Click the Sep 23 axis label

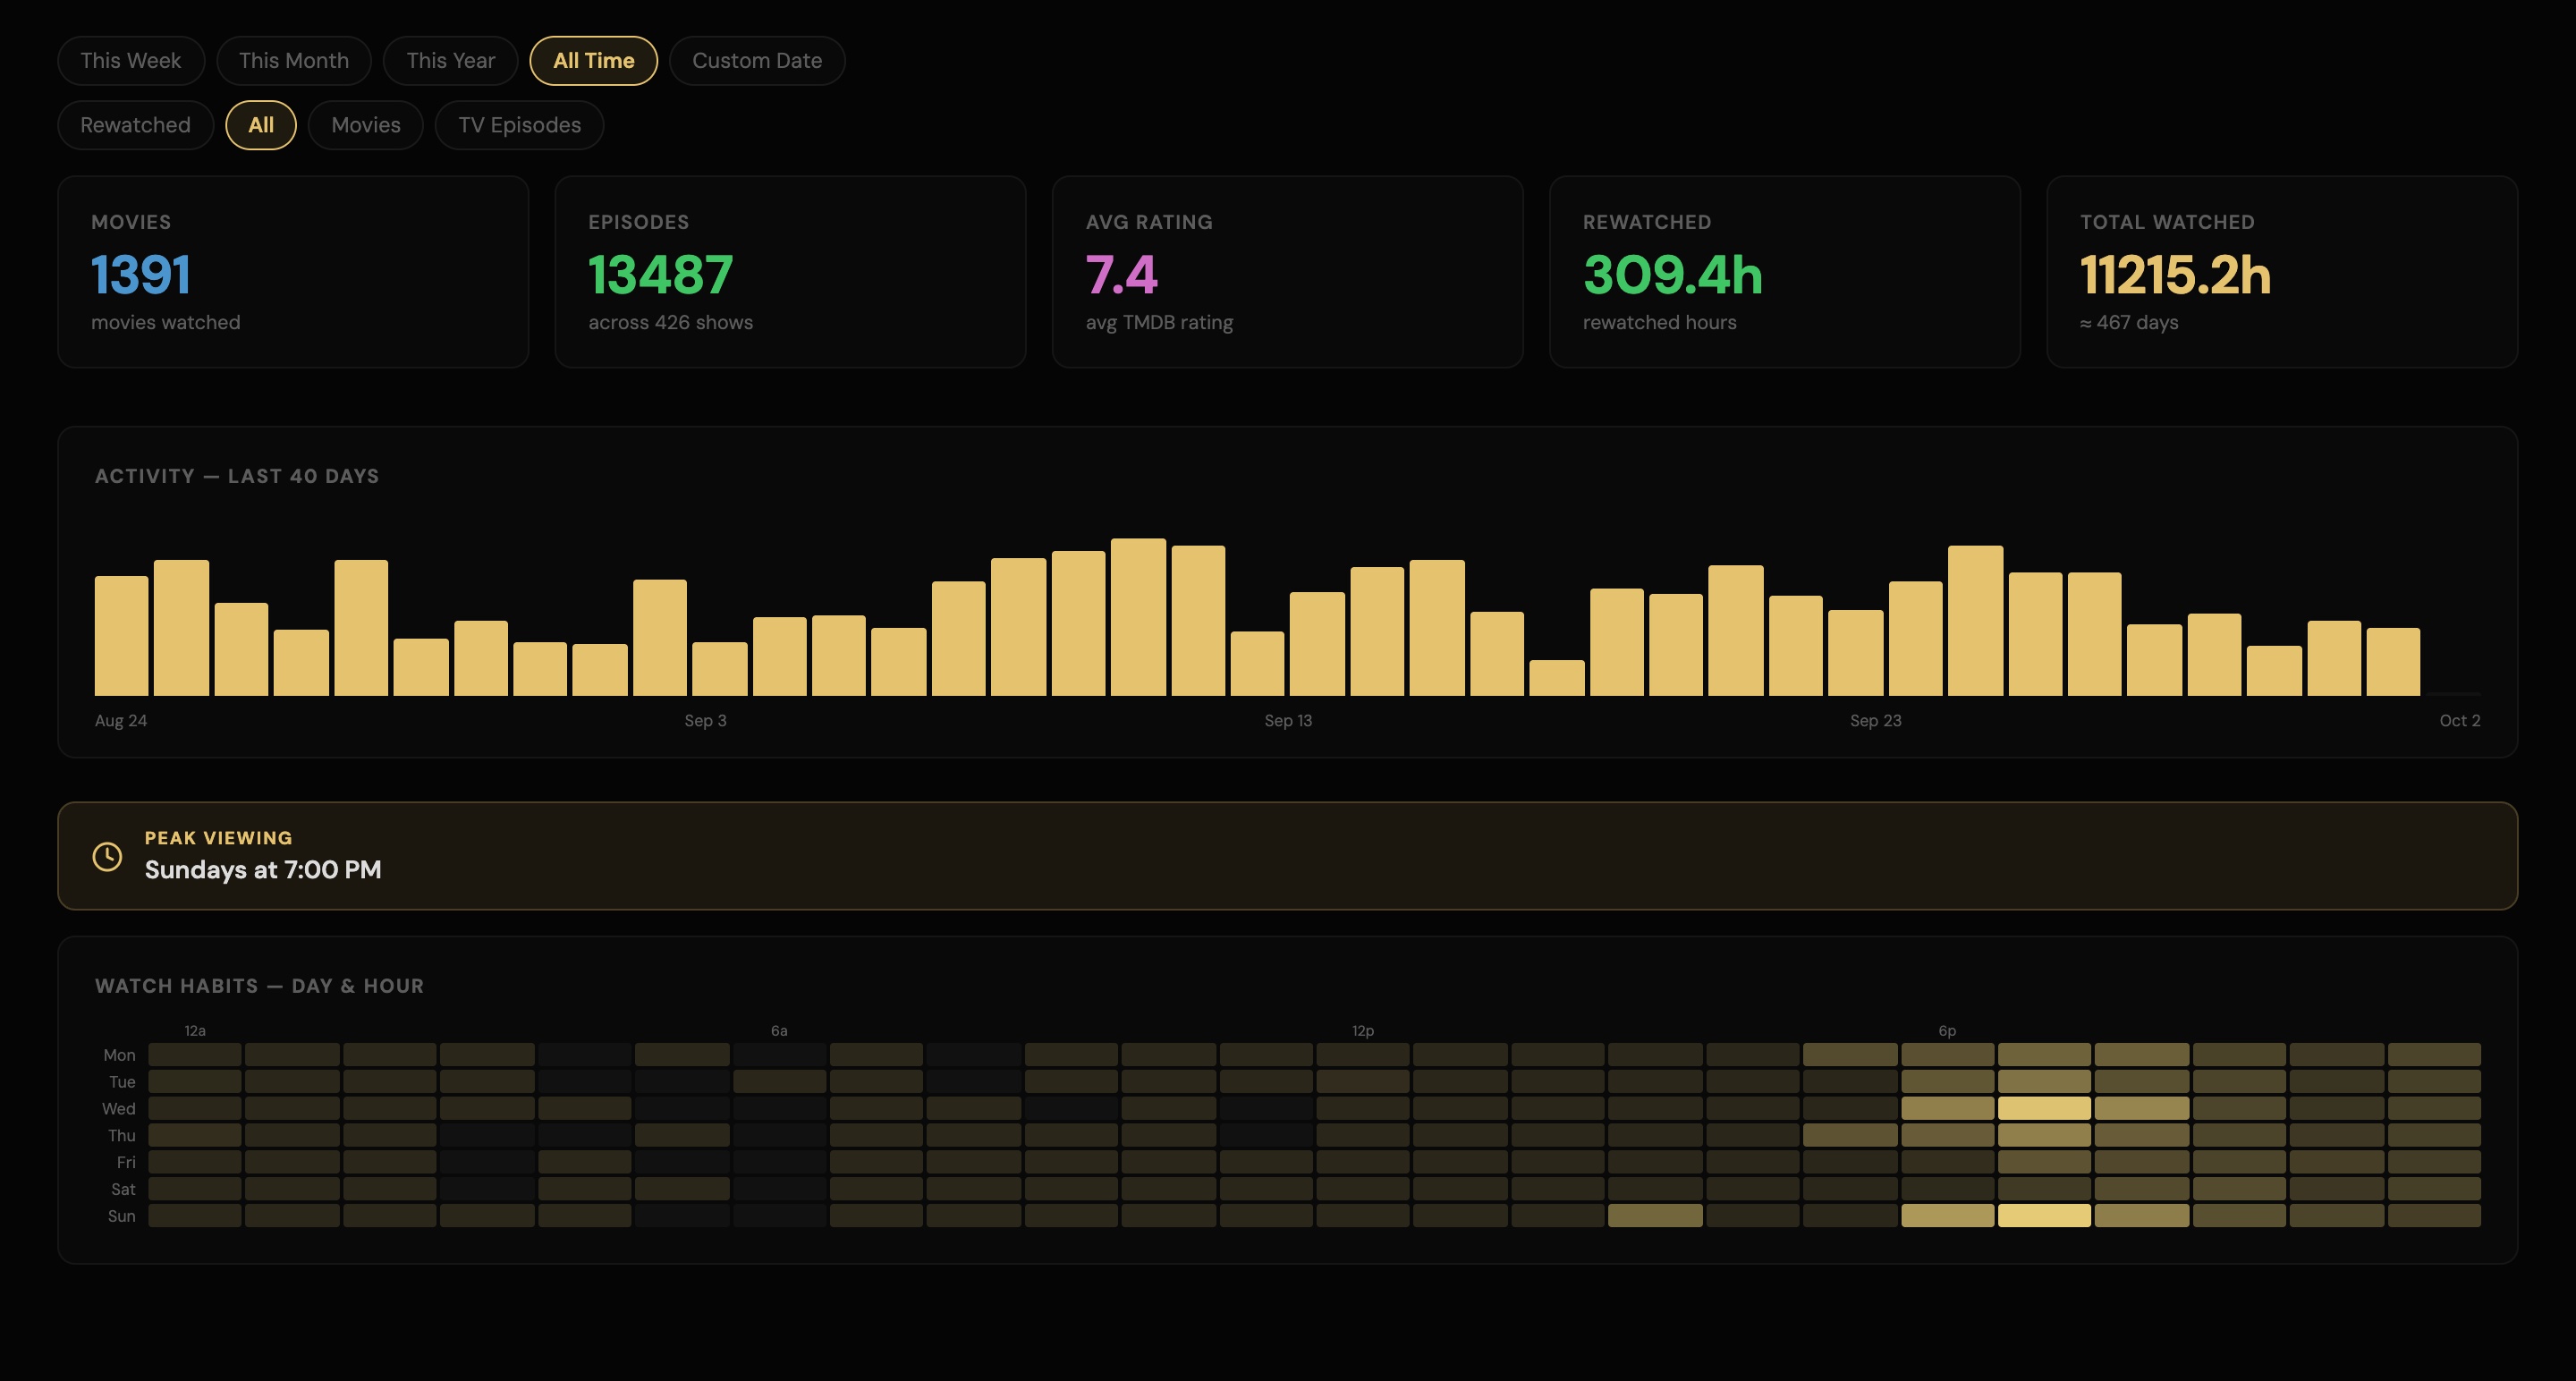pyautogui.click(x=1875, y=721)
